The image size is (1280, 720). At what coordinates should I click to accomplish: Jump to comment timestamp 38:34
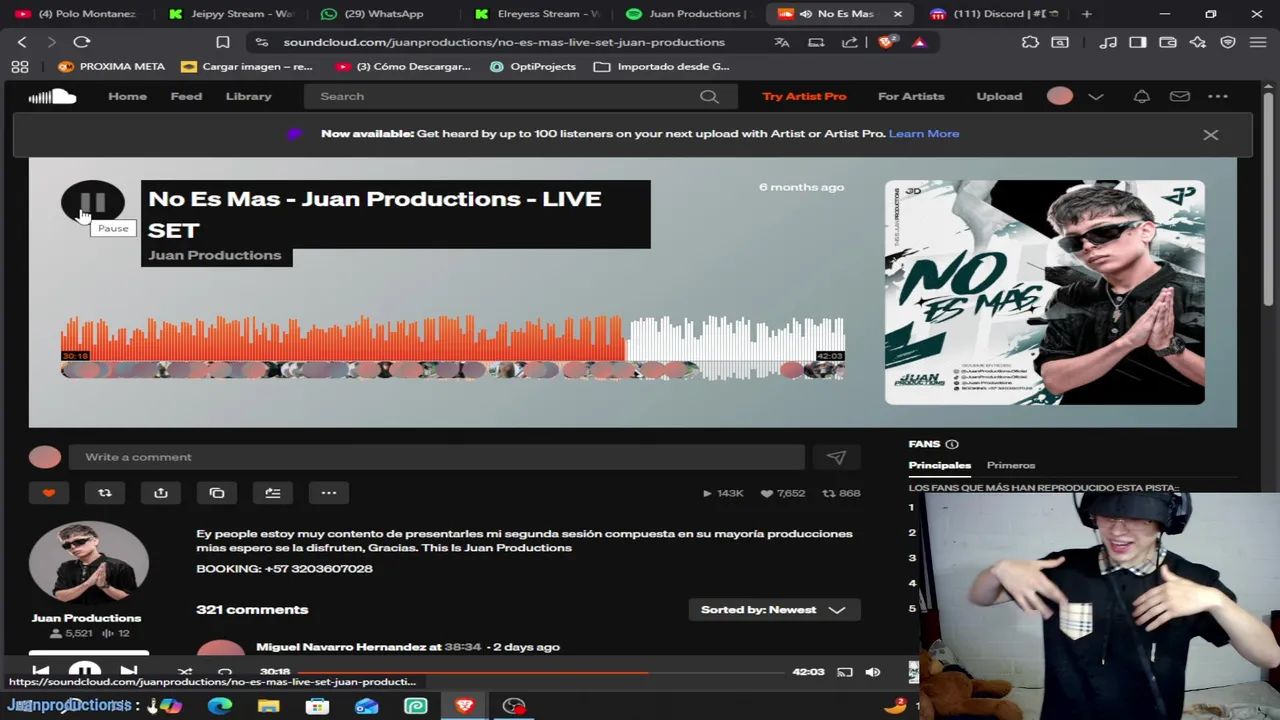point(463,647)
